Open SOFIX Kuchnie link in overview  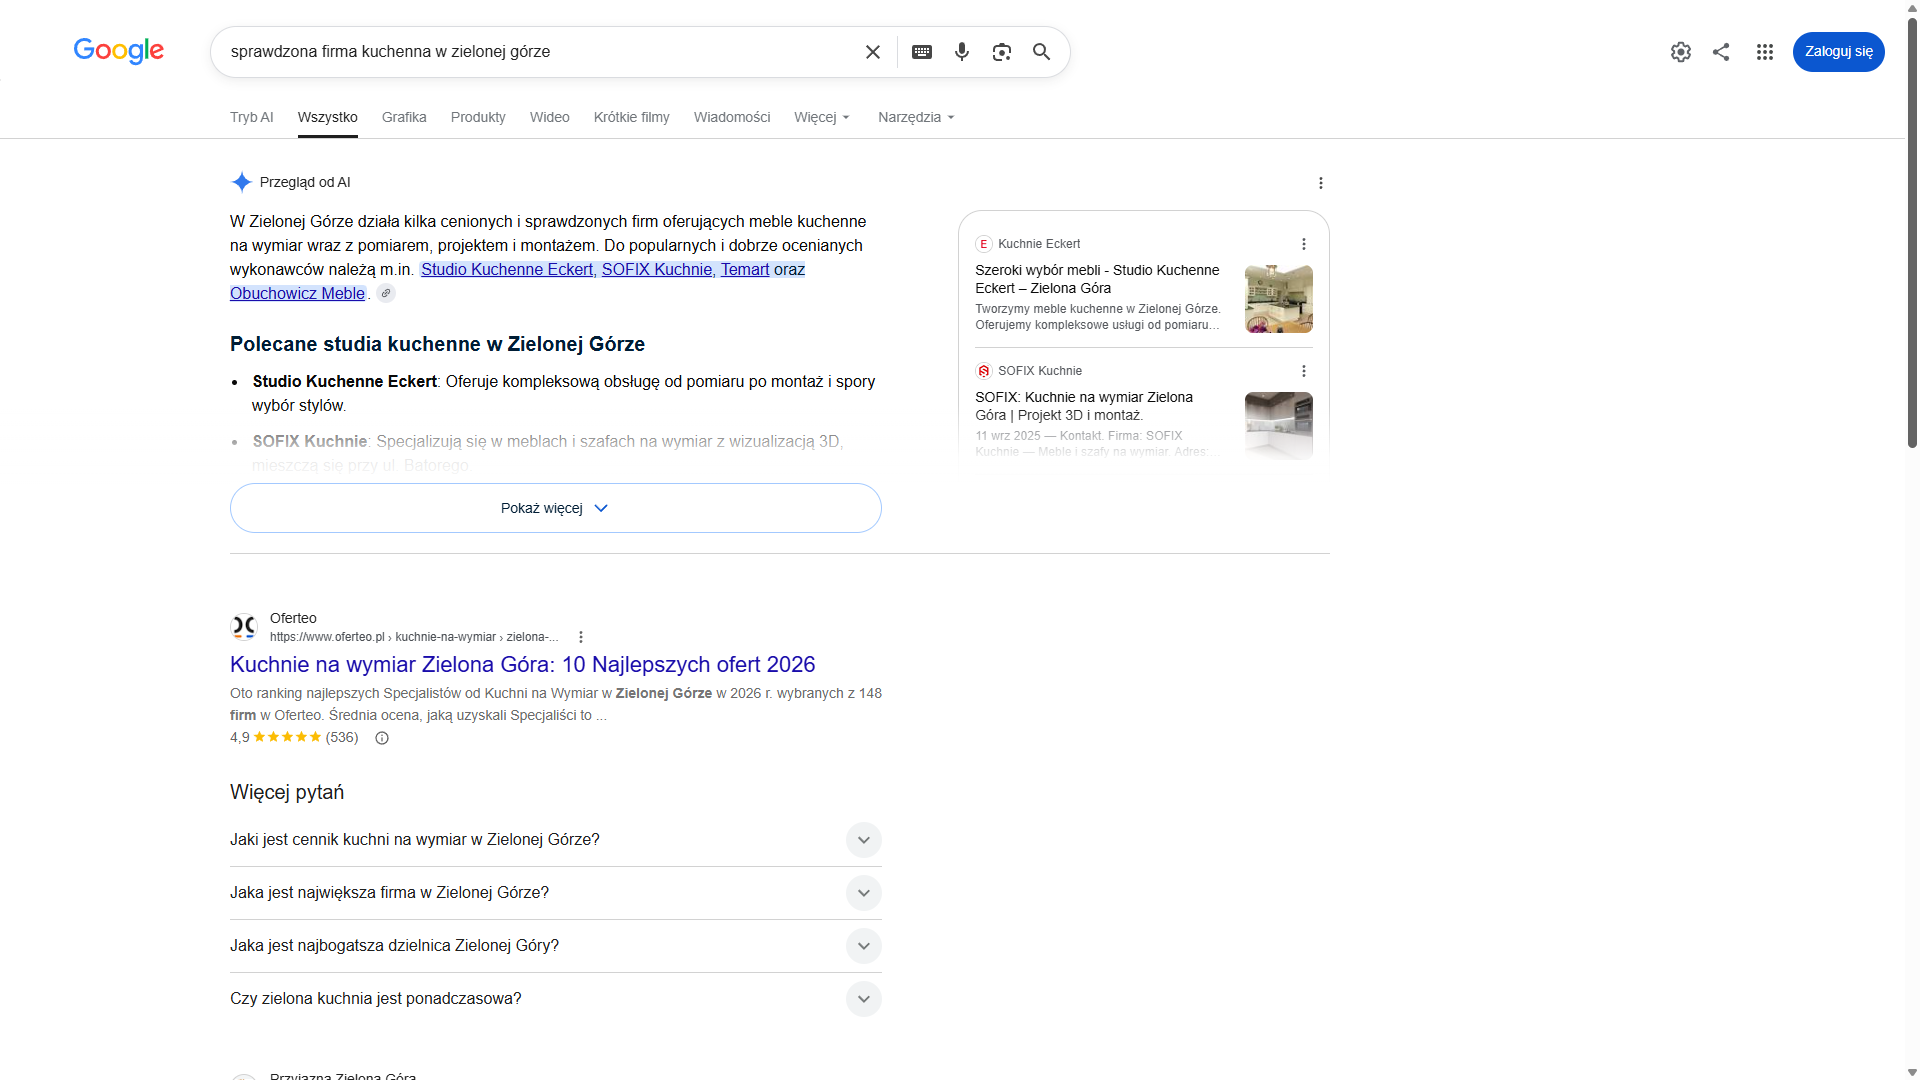tap(658, 269)
